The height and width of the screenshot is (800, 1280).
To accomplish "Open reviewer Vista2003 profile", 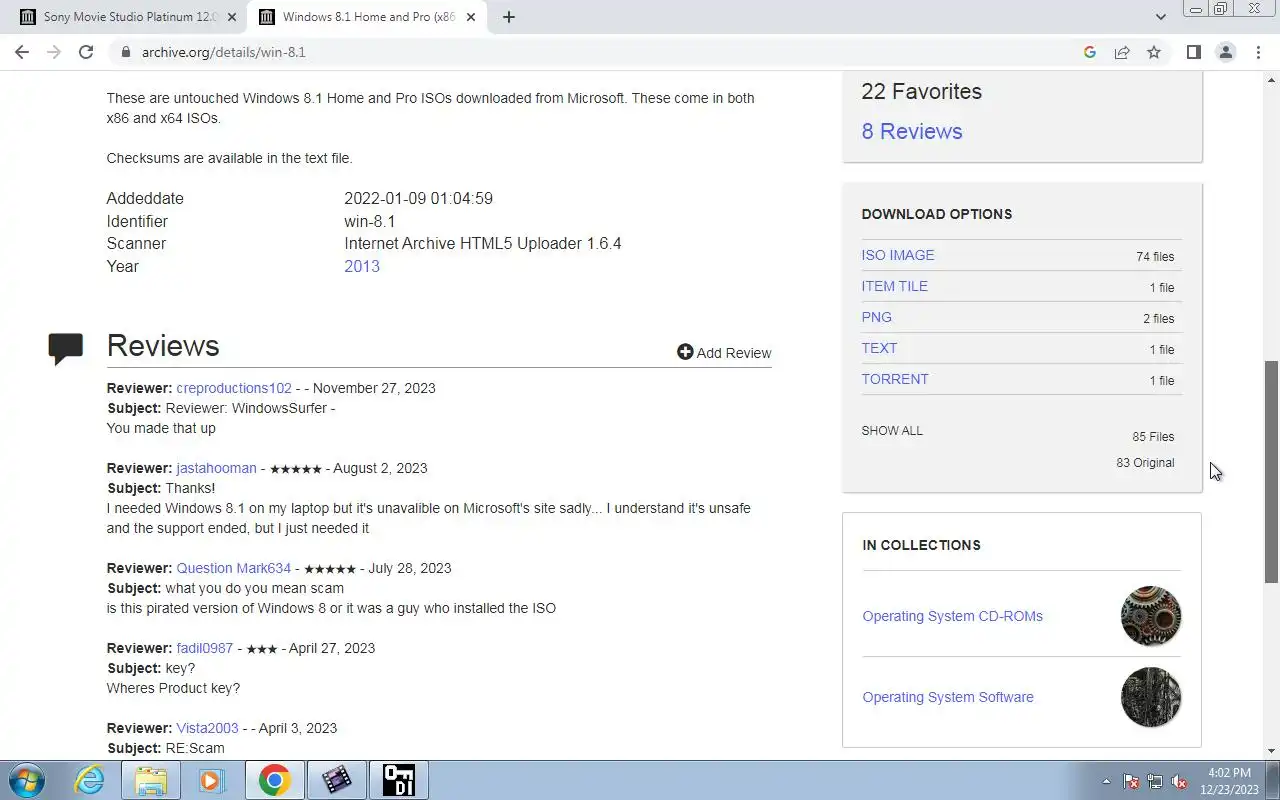I will tap(208, 728).
